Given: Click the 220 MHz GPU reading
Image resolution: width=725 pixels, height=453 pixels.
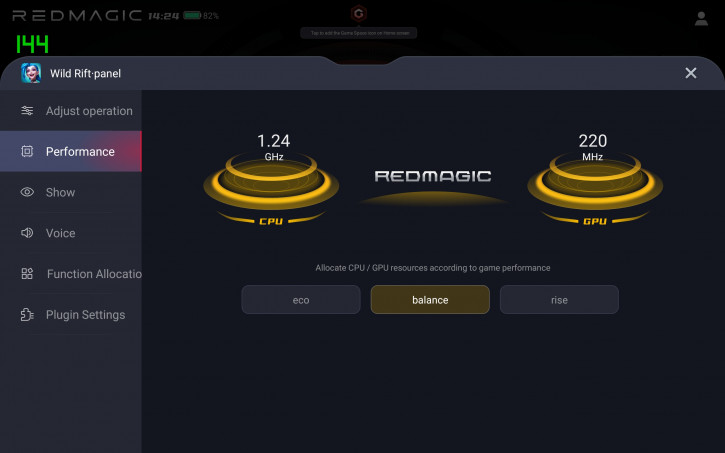Looking at the screenshot, I should pyautogui.click(x=593, y=147).
